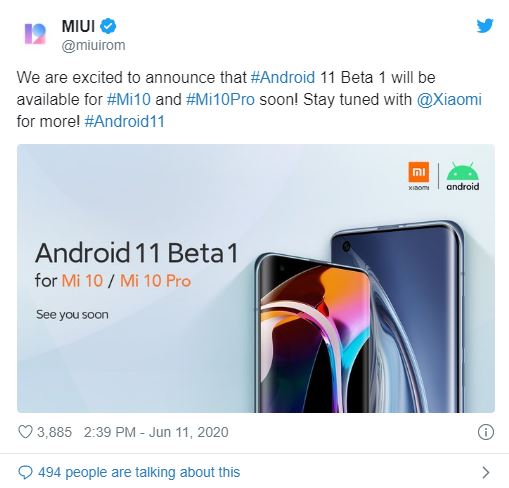Screen dimensions: 509x488
Task: Visit the @Xiaomi mention
Action: [x=449, y=99]
